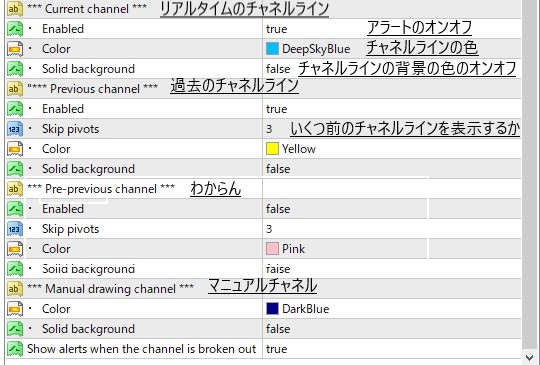Pick the Yellow color swatch
This screenshot has width=540, height=365.
(272, 149)
